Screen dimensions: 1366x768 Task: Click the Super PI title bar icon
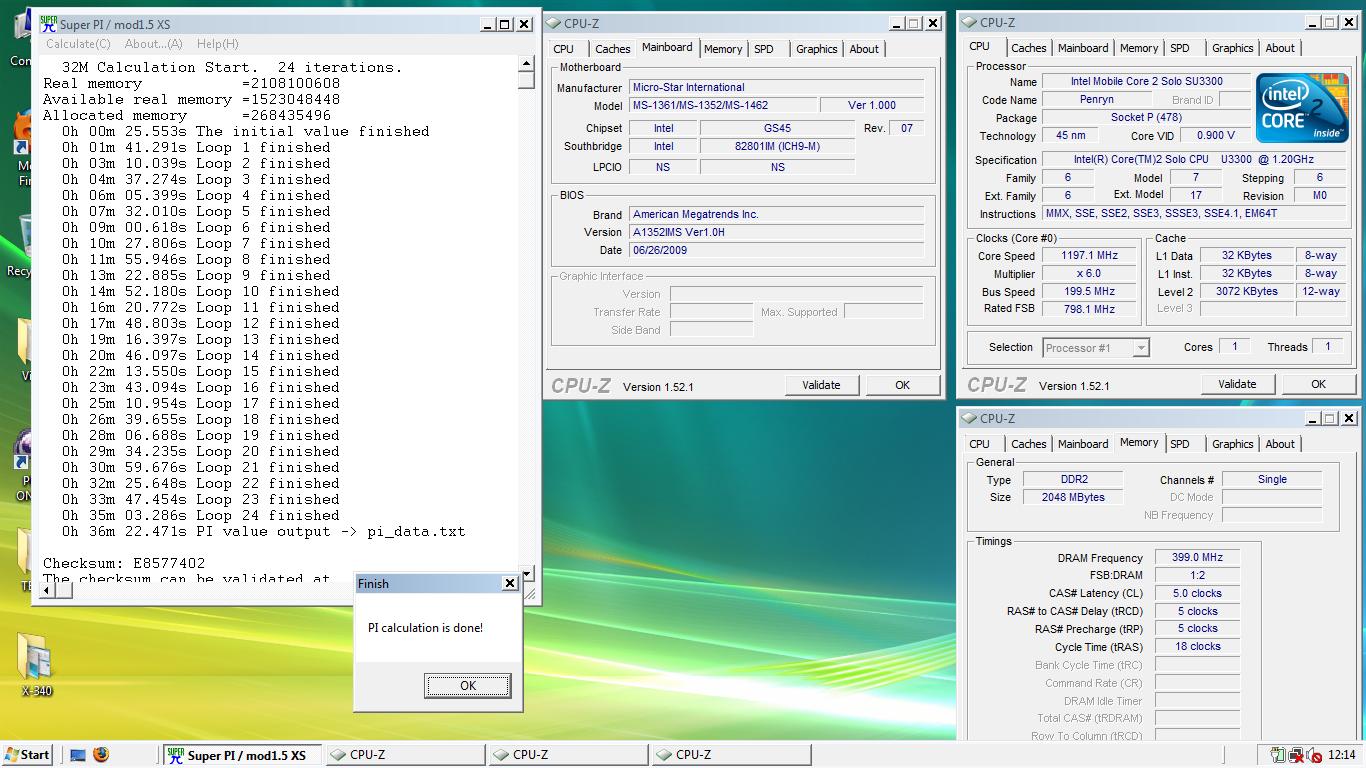[x=48, y=23]
